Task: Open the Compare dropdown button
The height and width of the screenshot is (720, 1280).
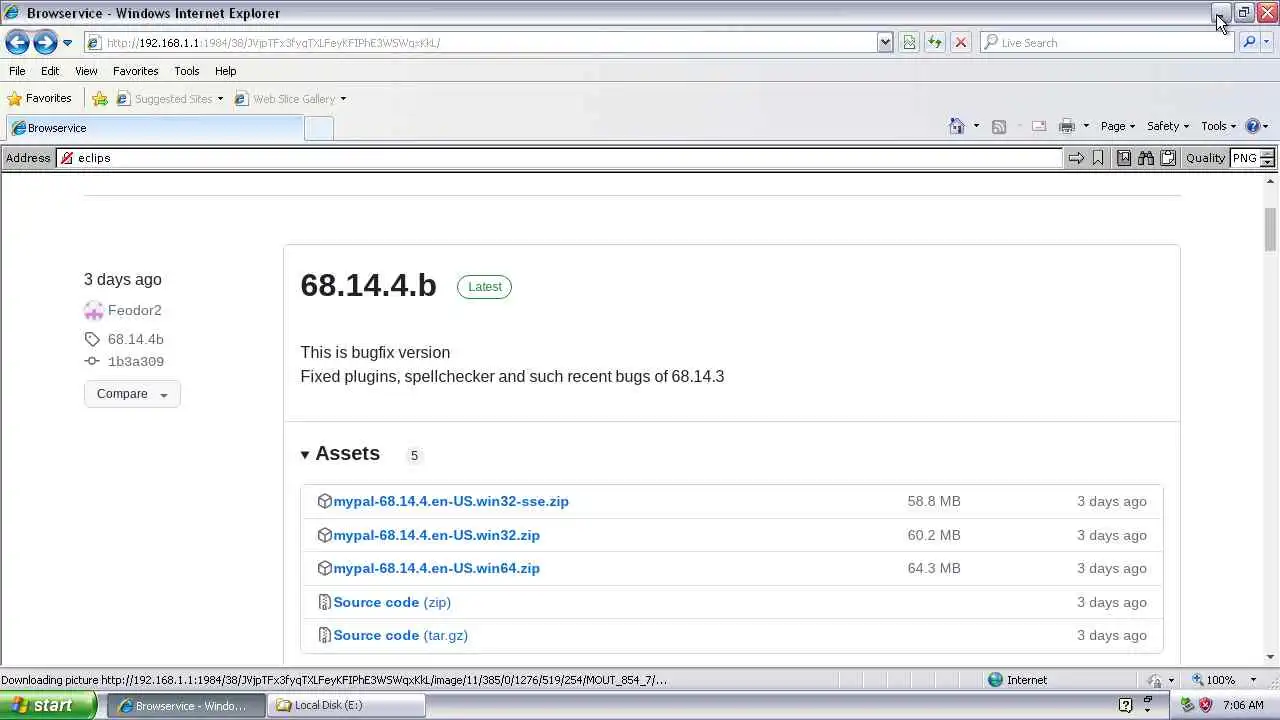Action: coord(132,394)
